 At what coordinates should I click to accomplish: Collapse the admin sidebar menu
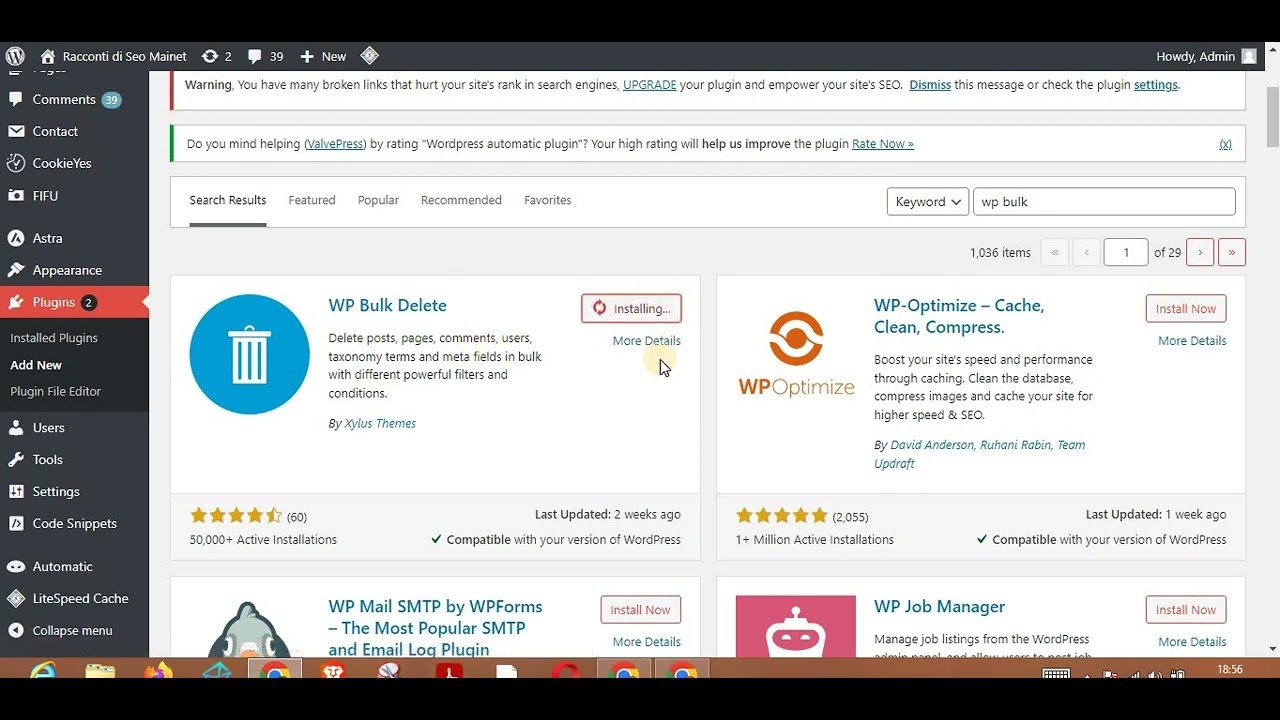click(x=74, y=630)
